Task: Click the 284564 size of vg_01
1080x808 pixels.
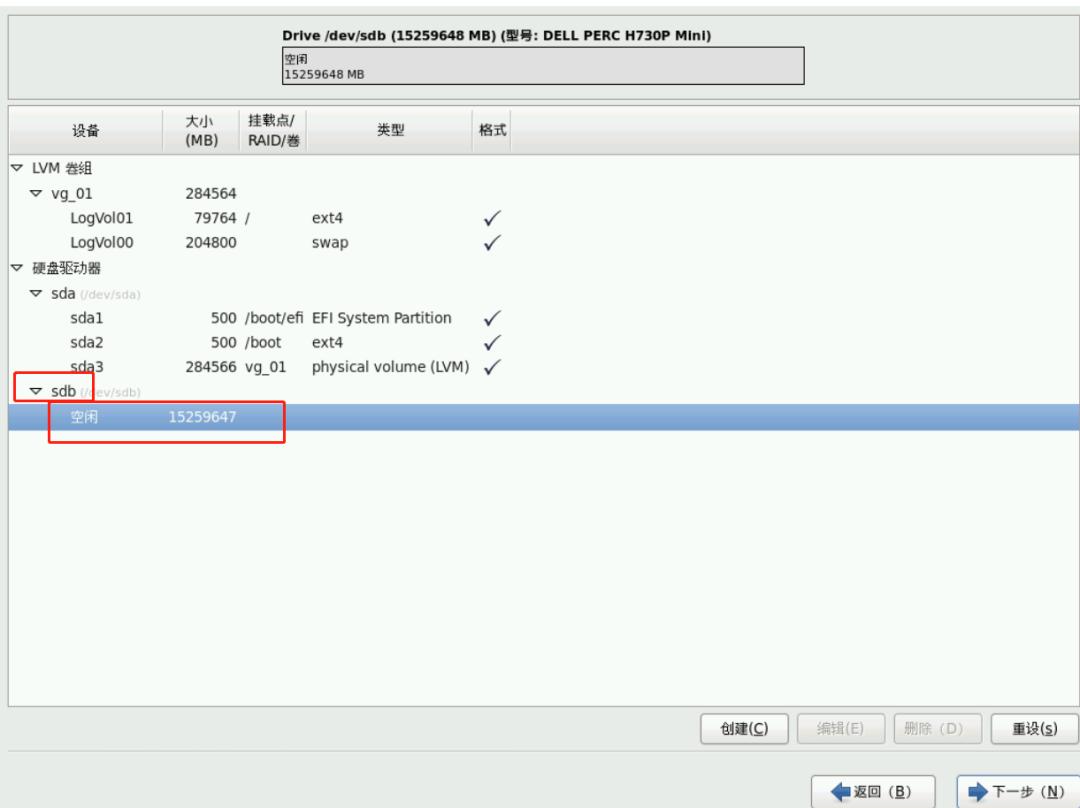Action: [x=211, y=194]
